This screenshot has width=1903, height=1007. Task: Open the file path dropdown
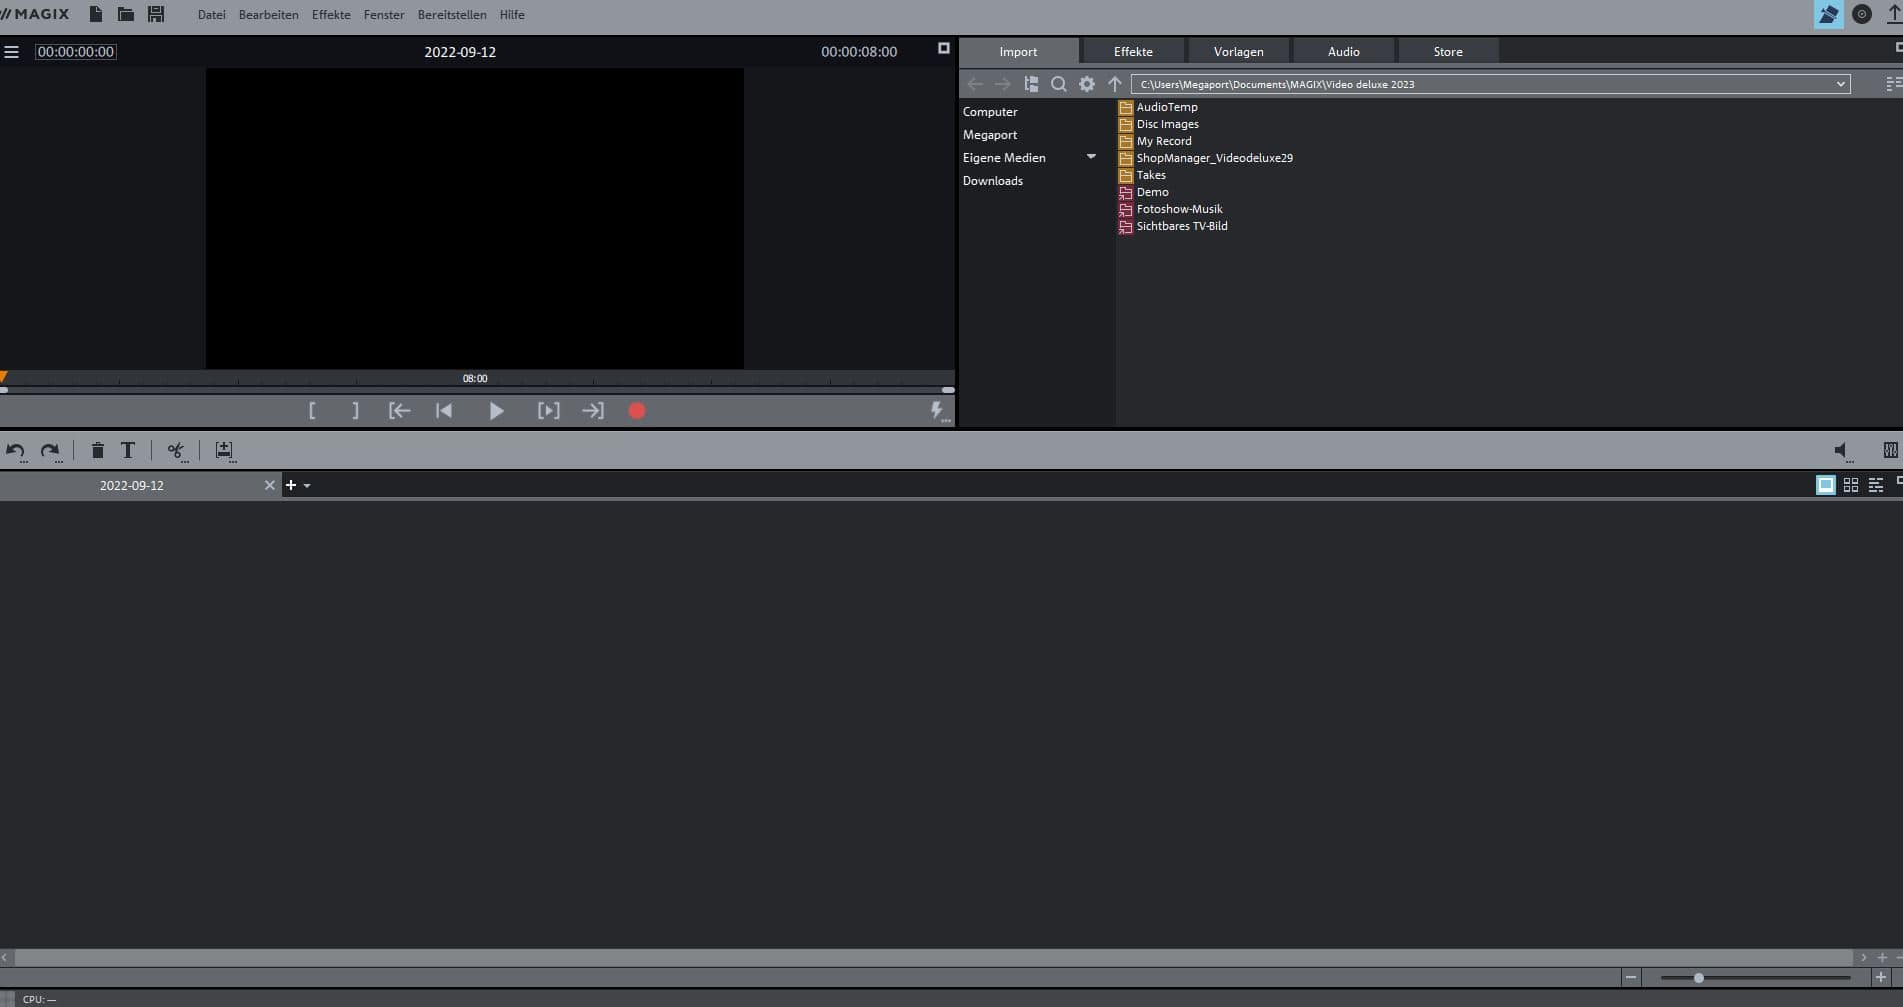[1840, 85]
